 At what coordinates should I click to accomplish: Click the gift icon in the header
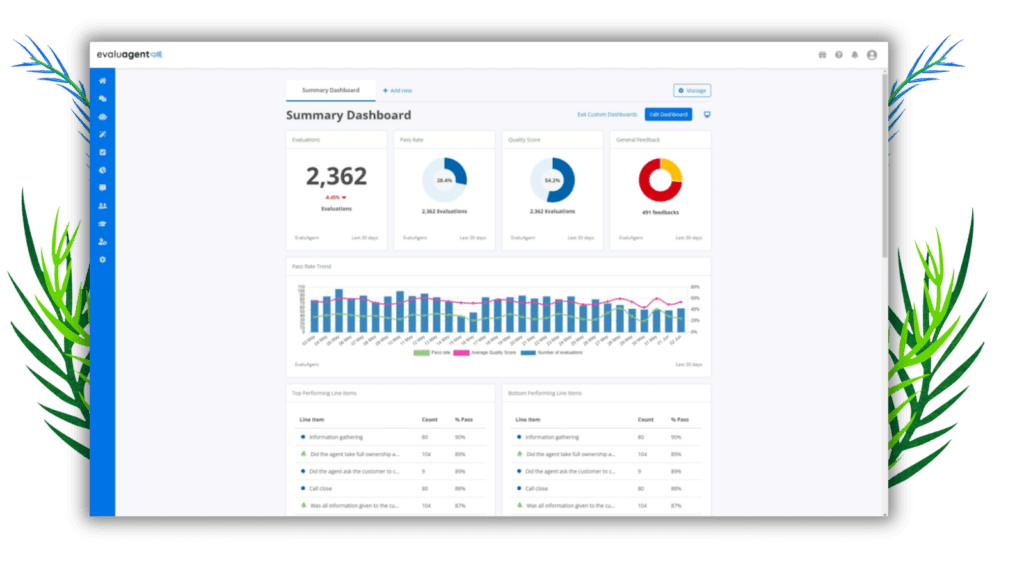[x=822, y=55]
